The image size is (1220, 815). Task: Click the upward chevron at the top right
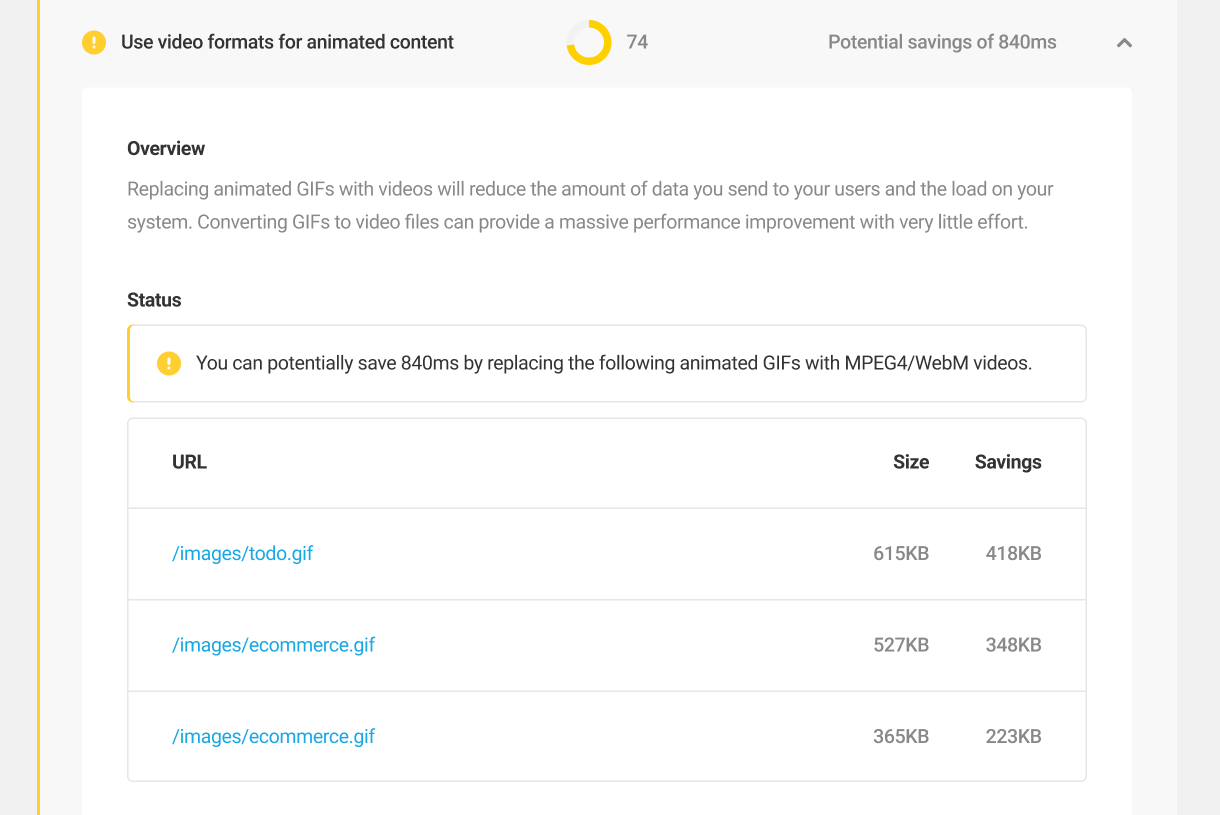tap(1124, 43)
